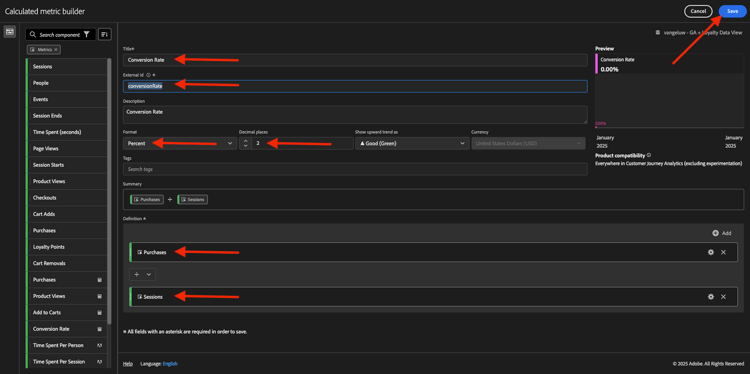Viewport: 750px width, 374px height.
Task: Click Product compatibility info icon
Action: click(649, 155)
